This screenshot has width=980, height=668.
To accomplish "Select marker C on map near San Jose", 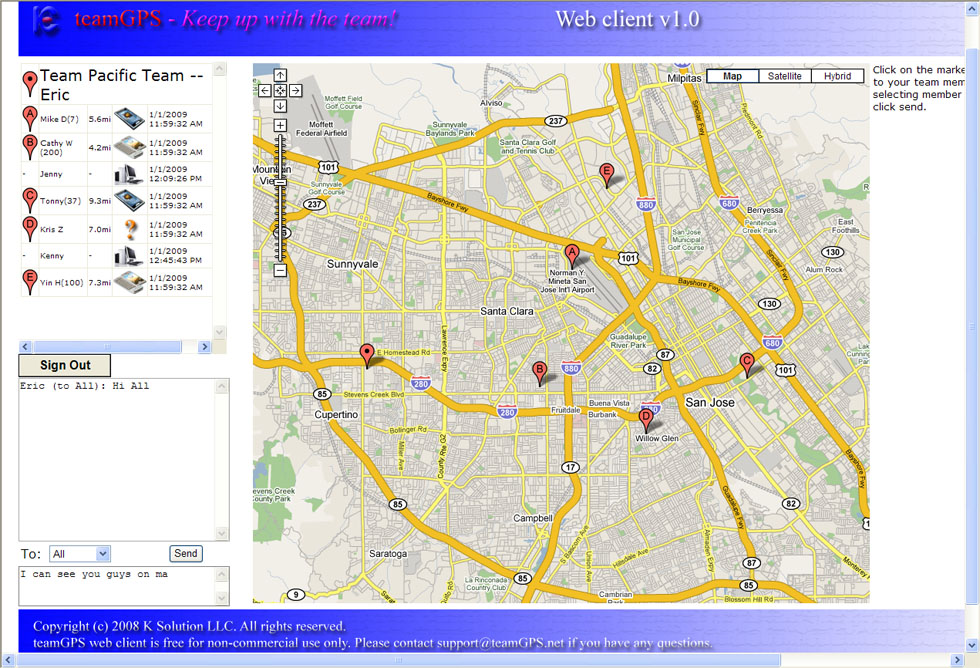I will [746, 364].
